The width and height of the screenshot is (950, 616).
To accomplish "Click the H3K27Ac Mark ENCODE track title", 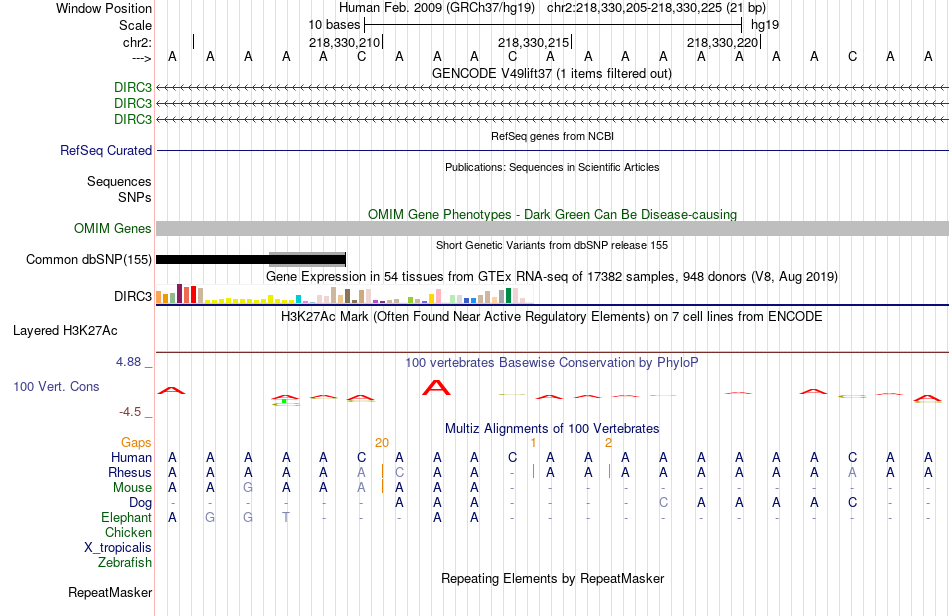I will pyautogui.click(x=552, y=317).
